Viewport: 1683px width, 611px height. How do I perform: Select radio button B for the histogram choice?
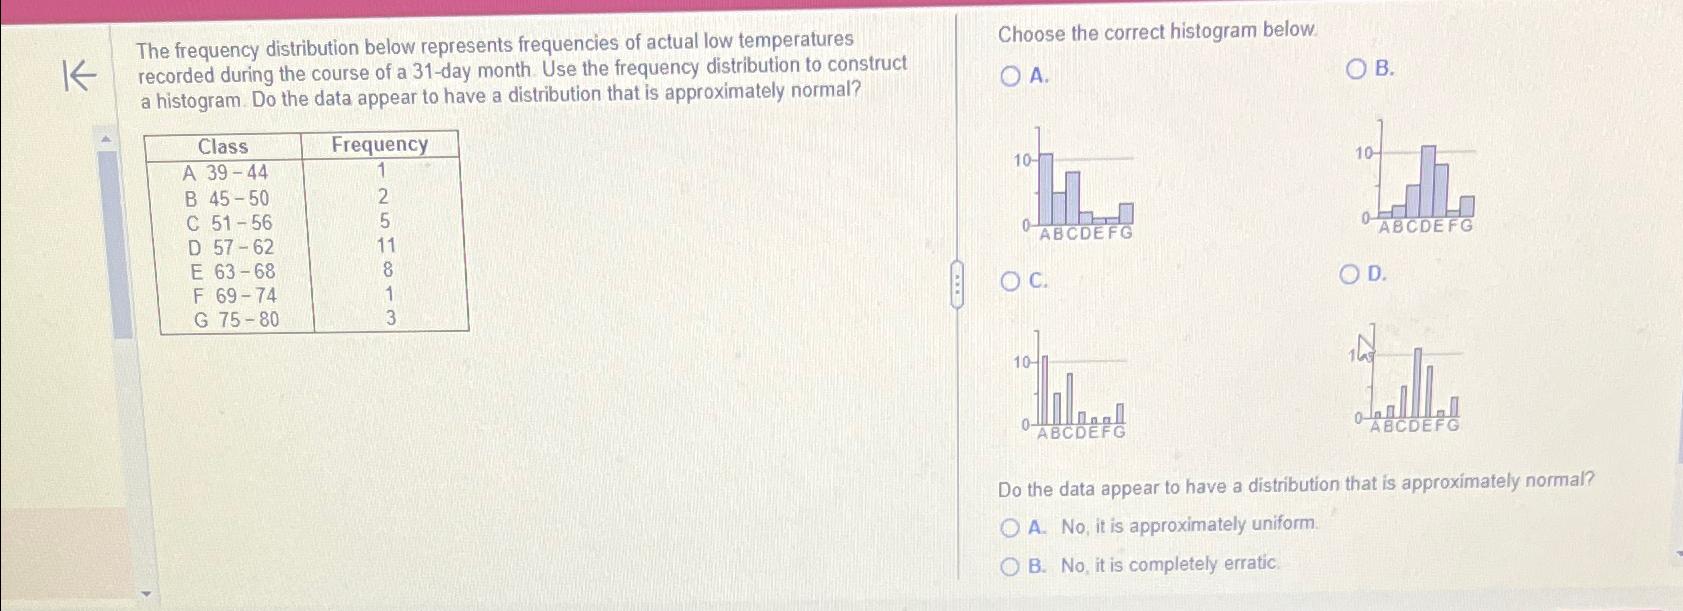tap(1355, 69)
